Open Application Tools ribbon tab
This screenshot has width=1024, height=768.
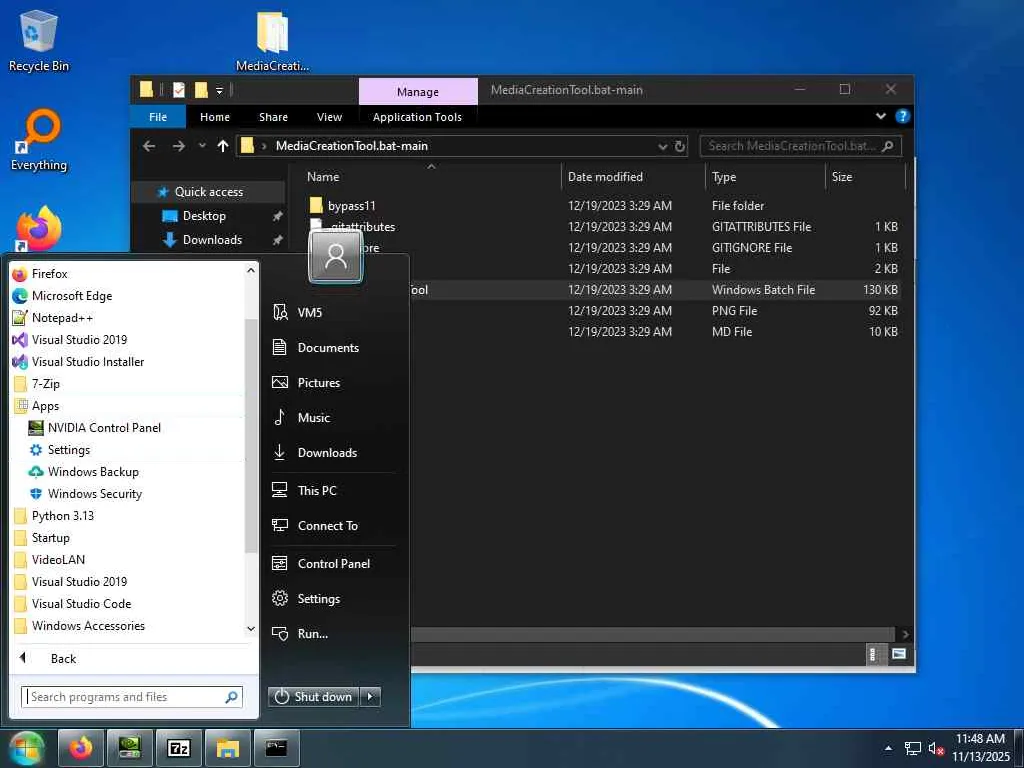(x=417, y=117)
